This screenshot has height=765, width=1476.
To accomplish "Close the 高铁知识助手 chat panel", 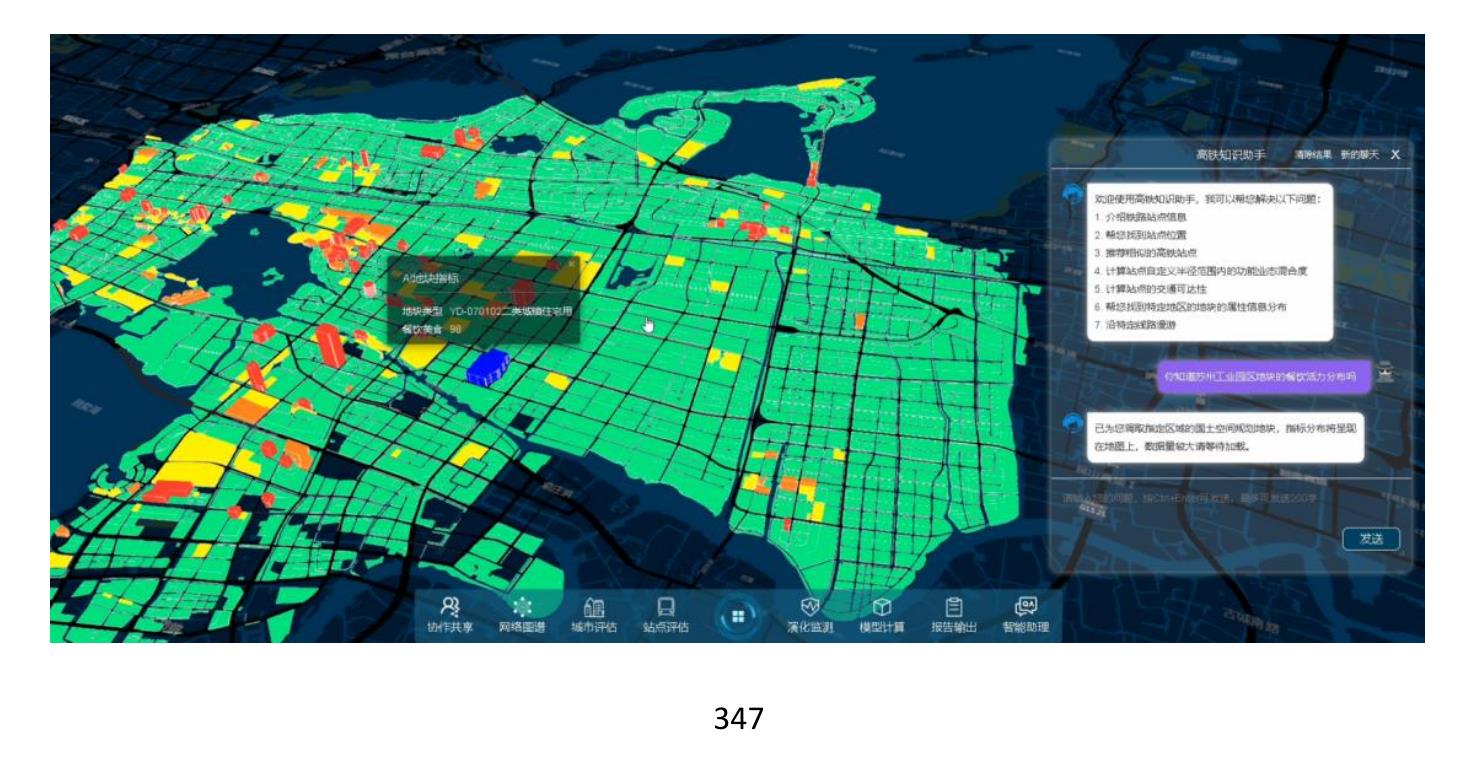I will click(x=1395, y=155).
